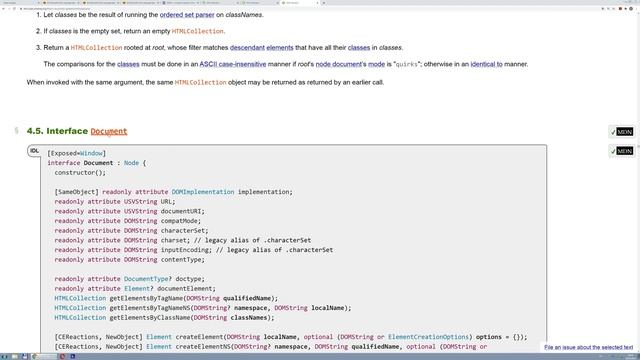Open a new browser tab with plus button
The image size is (640, 360).
coord(324,3)
